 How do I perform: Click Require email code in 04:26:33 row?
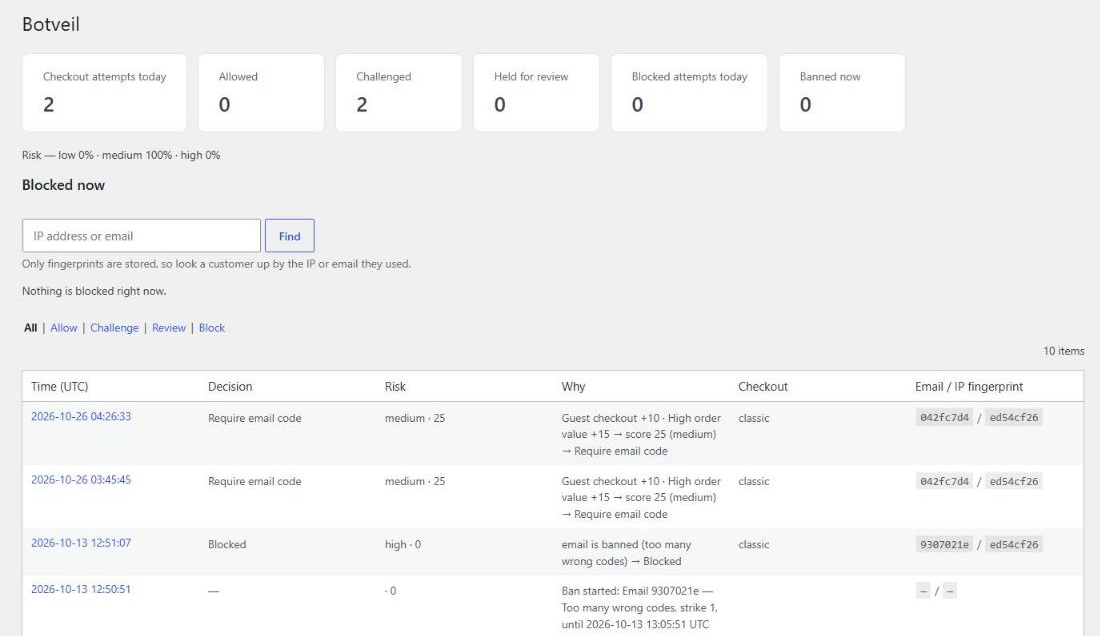[255, 418]
